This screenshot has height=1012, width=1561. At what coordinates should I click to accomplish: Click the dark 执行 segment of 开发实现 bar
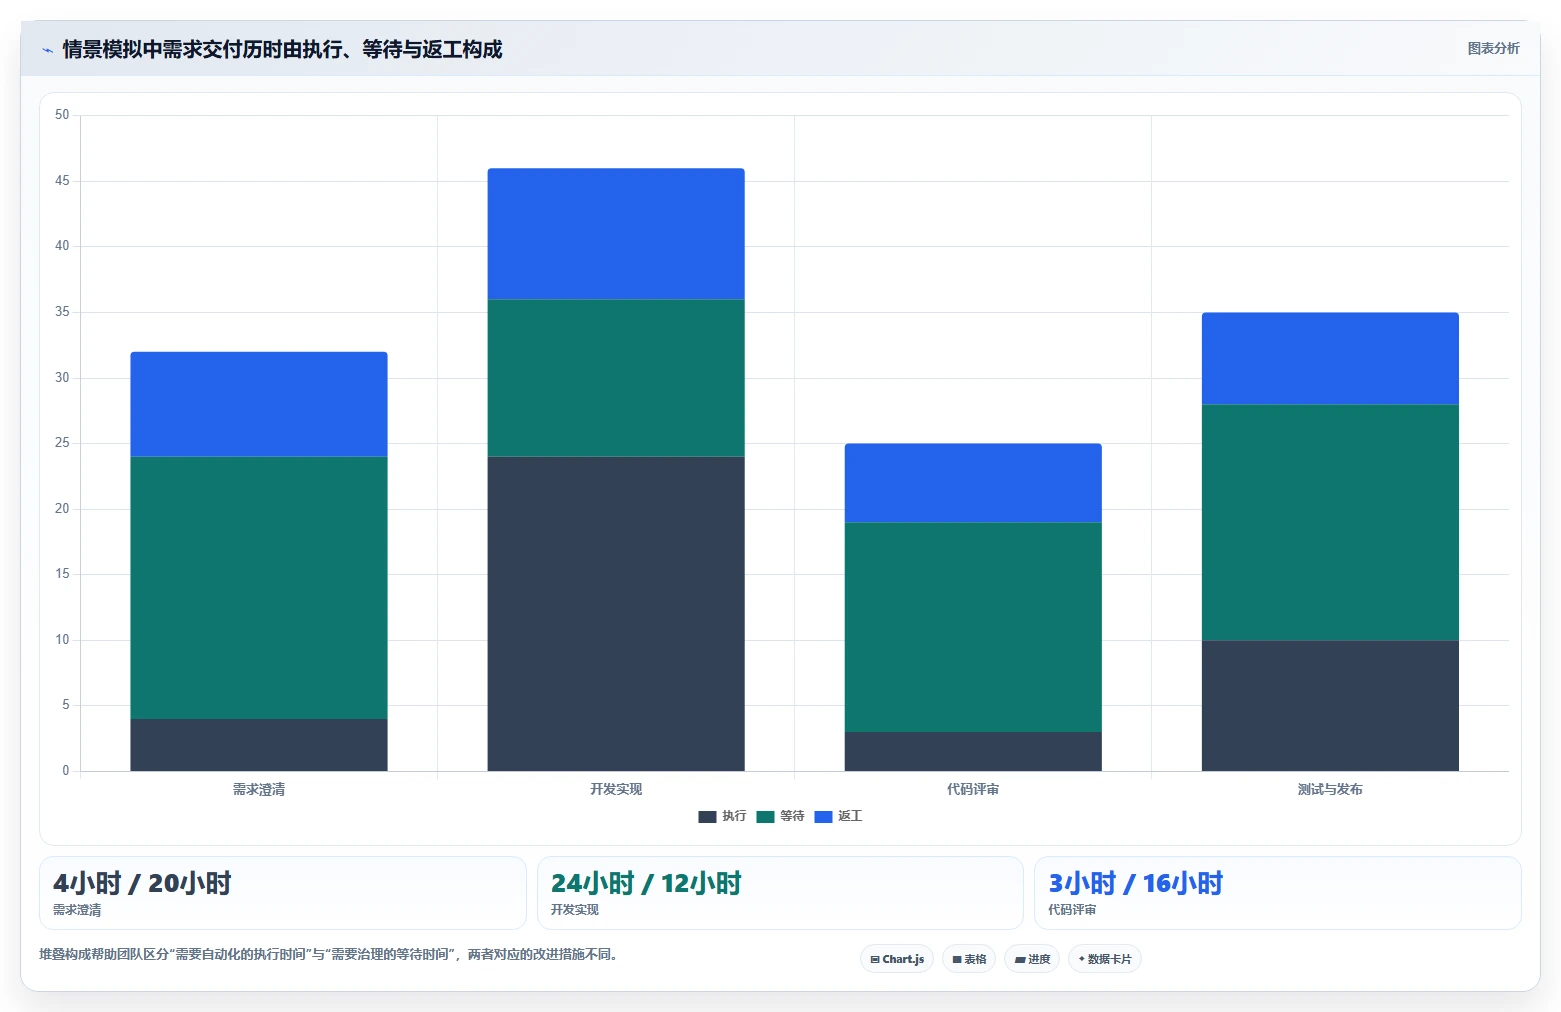point(616,614)
